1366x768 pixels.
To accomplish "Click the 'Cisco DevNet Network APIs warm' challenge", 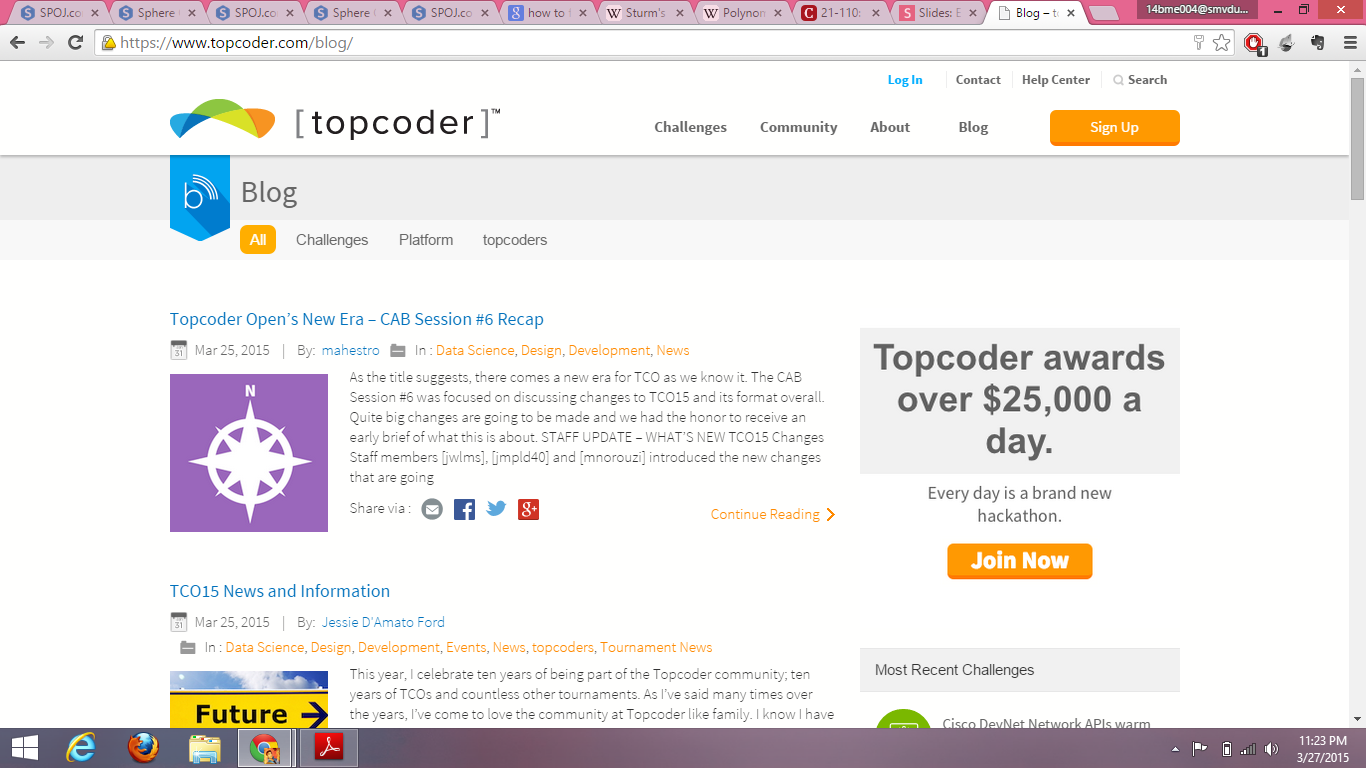I will click(1046, 723).
